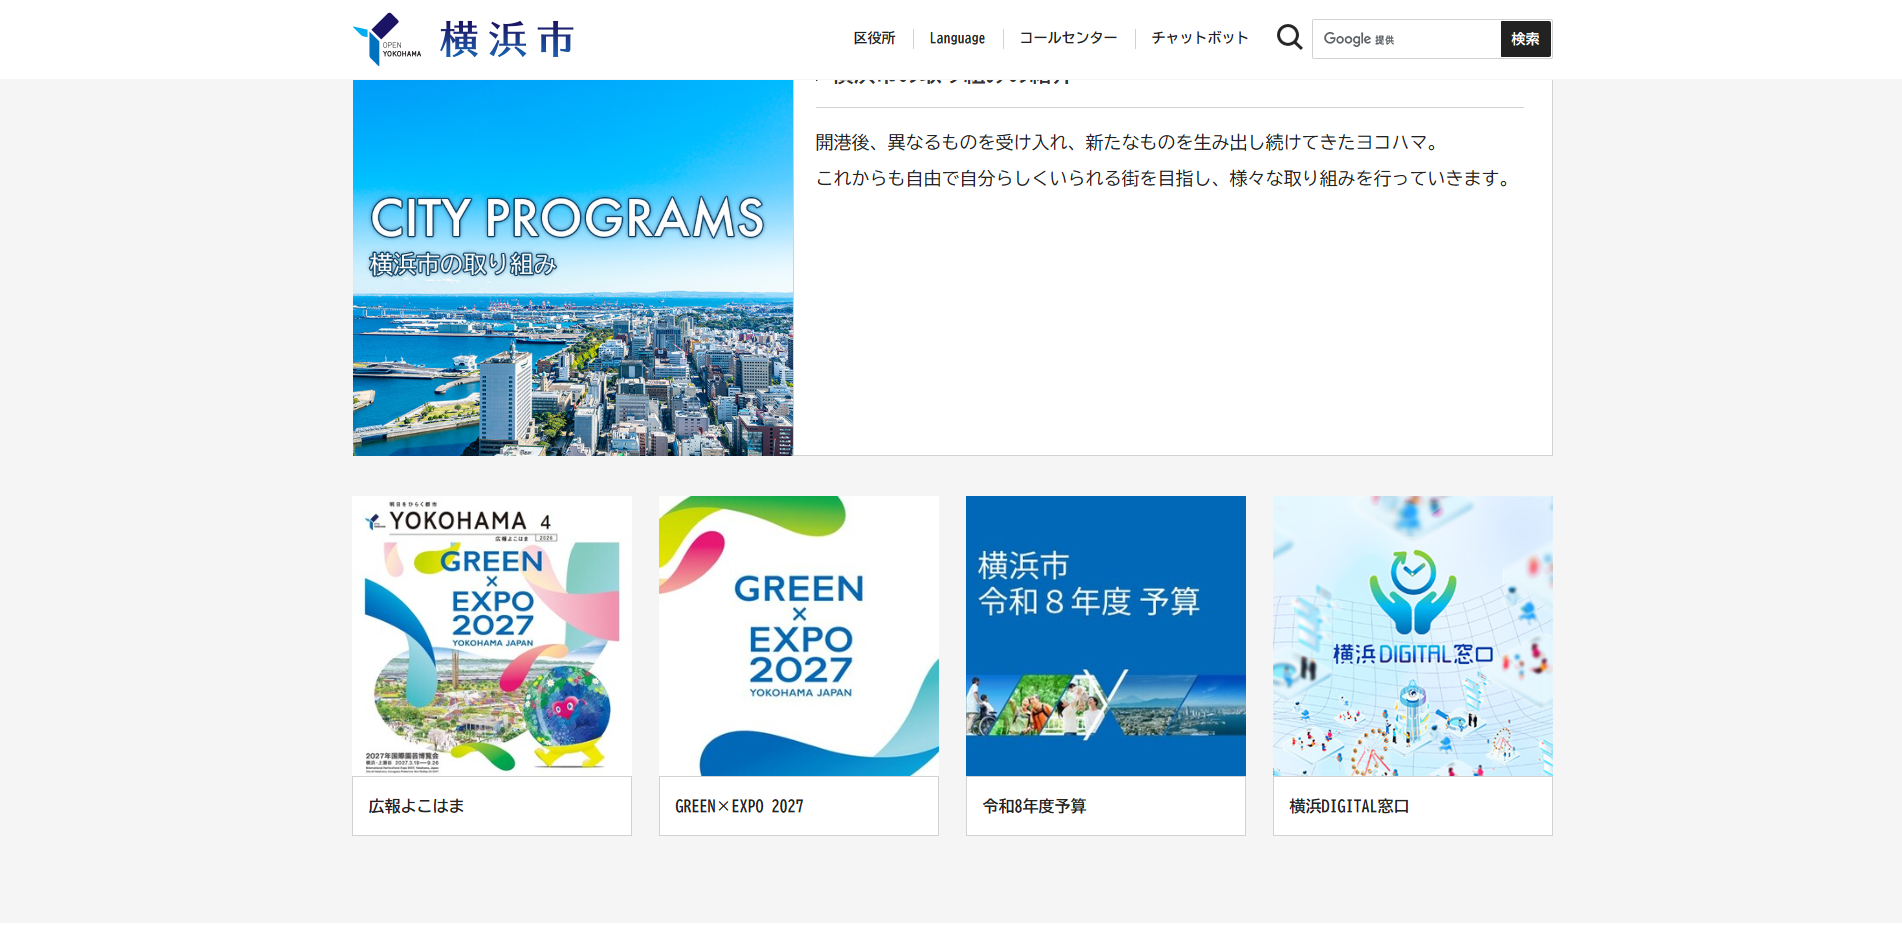Click the line starting これからも自由で
Viewport: 1902px width, 947px height.
[1165, 178]
